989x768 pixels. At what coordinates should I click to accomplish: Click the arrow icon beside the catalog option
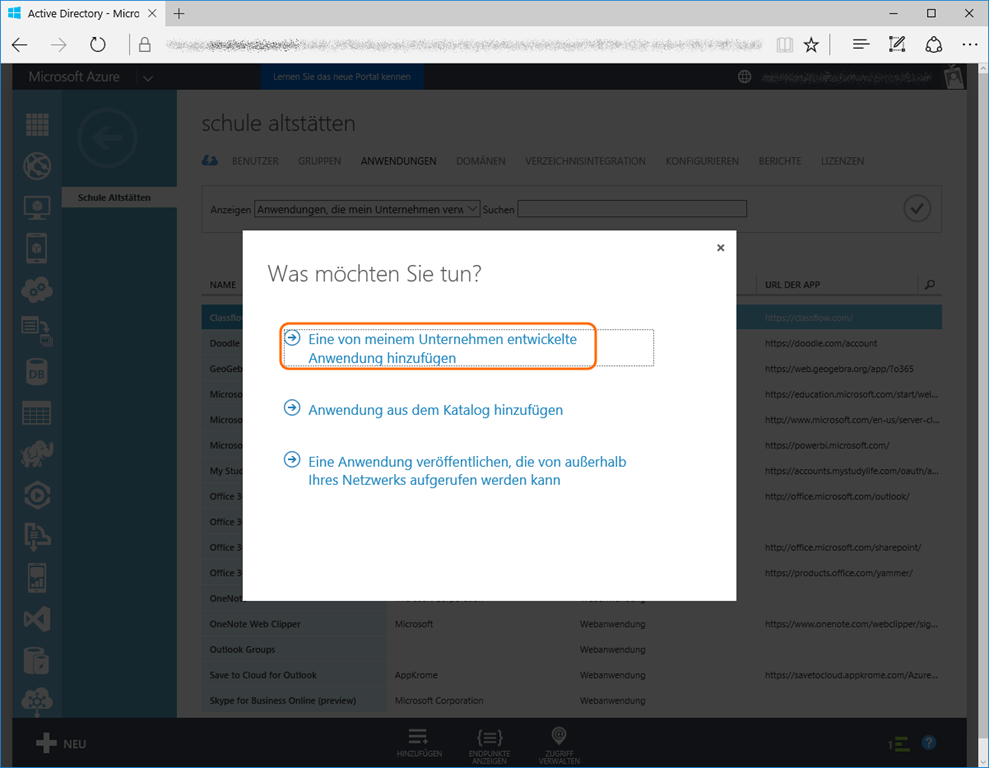pos(292,408)
